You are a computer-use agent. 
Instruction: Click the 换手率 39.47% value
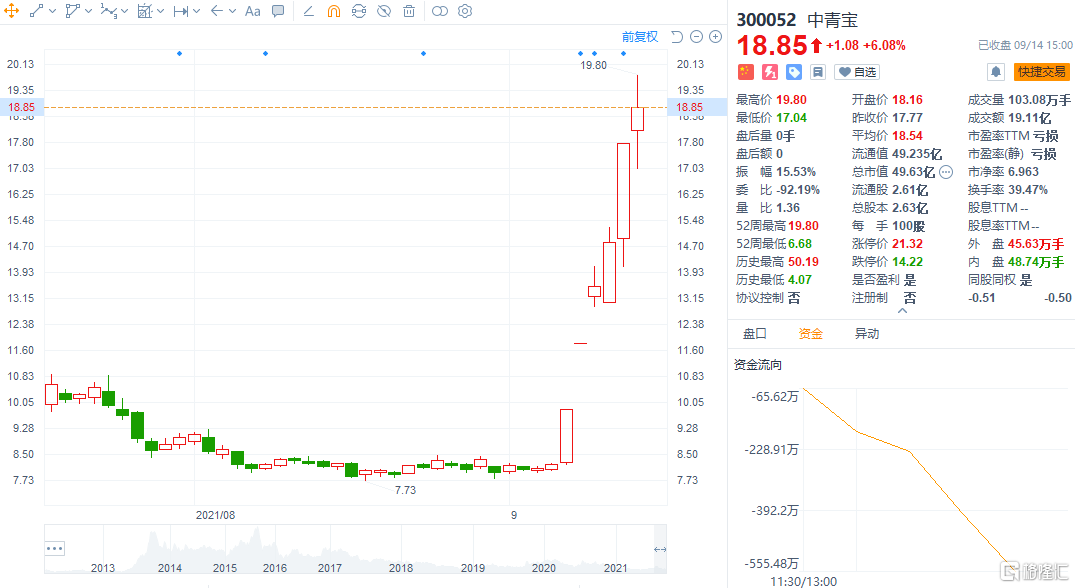(x=1028, y=190)
